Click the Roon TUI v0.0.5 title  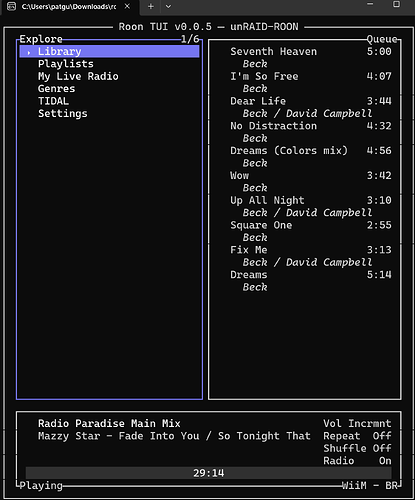[165, 27]
